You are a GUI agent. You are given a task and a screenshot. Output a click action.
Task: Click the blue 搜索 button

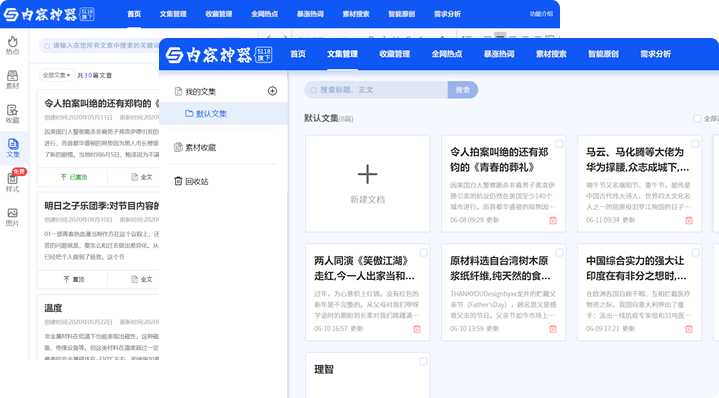(463, 90)
